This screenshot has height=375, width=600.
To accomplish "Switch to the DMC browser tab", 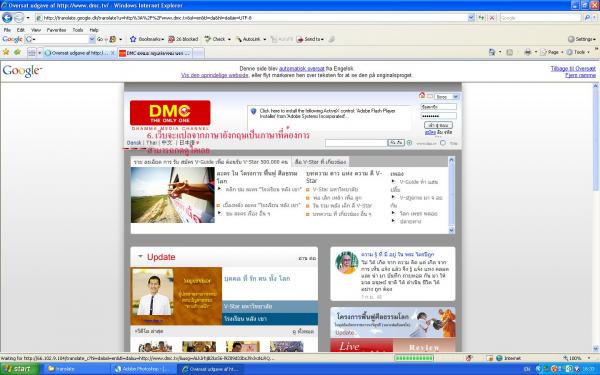I will [155, 53].
